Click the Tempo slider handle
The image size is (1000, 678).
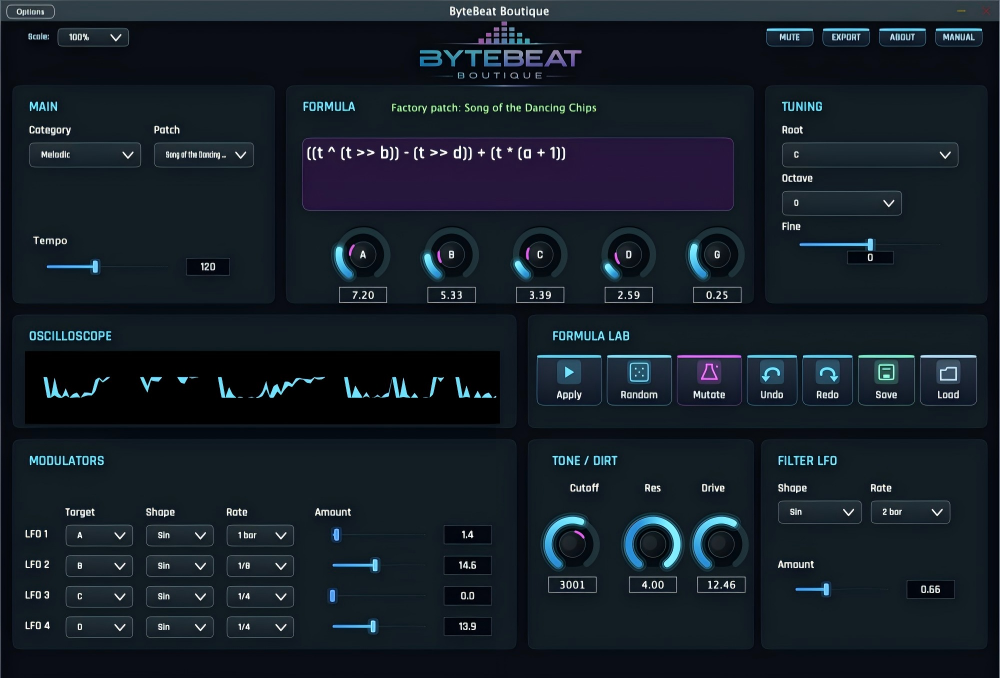pos(96,267)
